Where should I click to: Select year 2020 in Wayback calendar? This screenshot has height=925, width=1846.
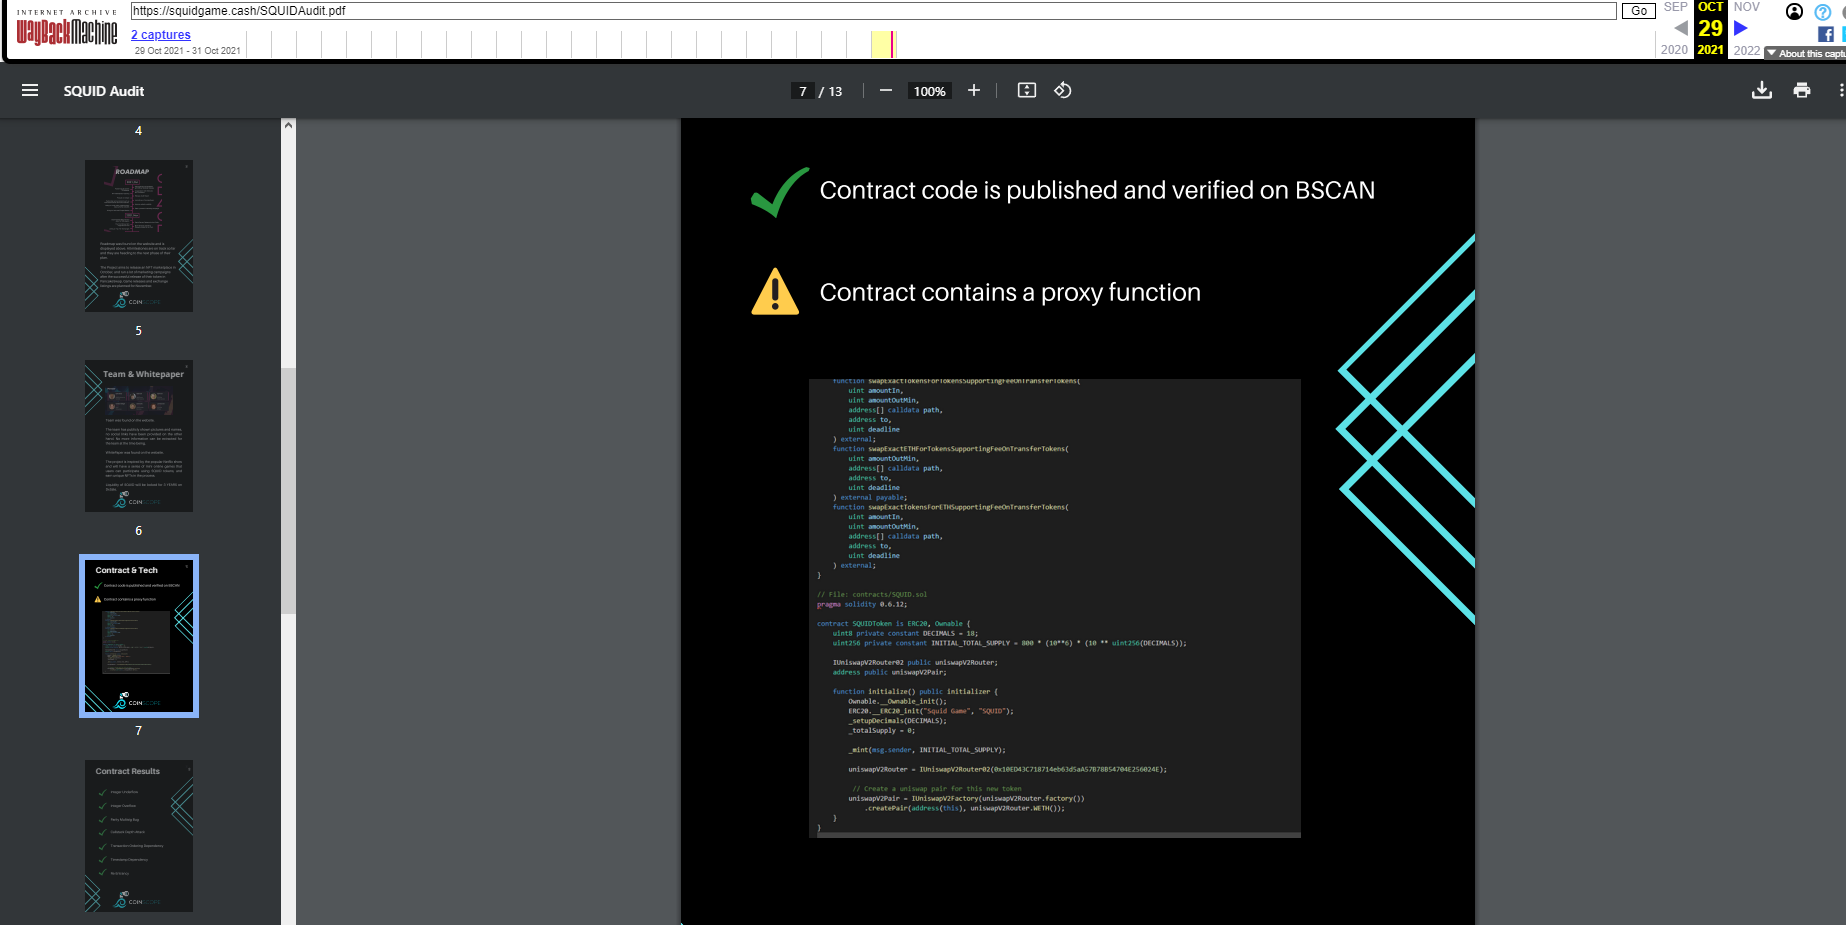click(x=1674, y=50)
